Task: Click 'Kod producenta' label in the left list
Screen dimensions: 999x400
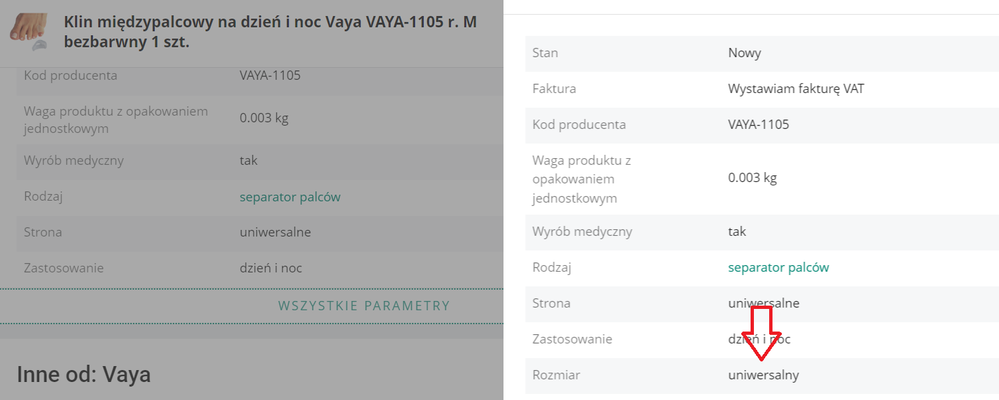Action: (71, 75)
